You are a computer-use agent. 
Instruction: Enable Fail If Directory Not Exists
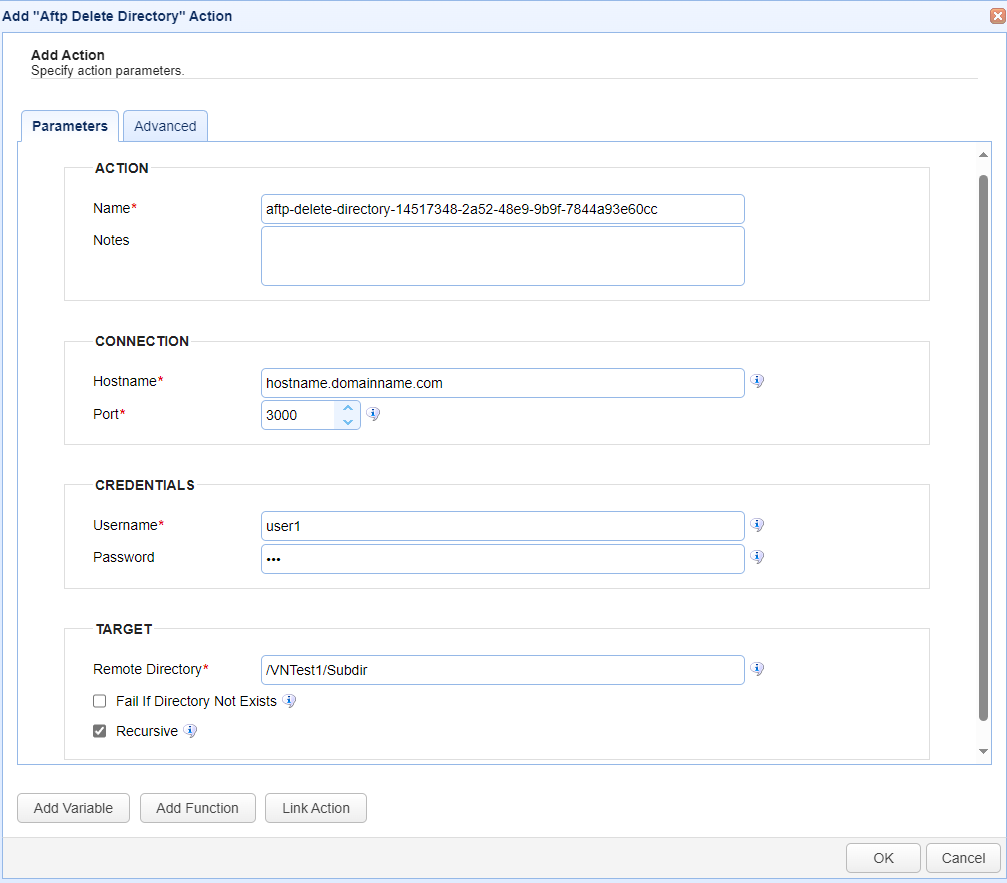99,700
